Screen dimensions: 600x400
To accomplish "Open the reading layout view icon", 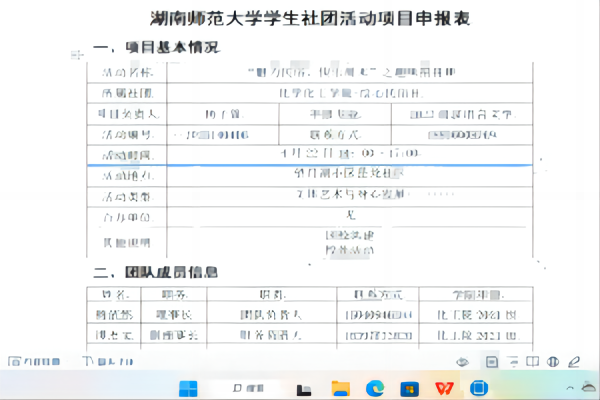I will tap(530, 362).
